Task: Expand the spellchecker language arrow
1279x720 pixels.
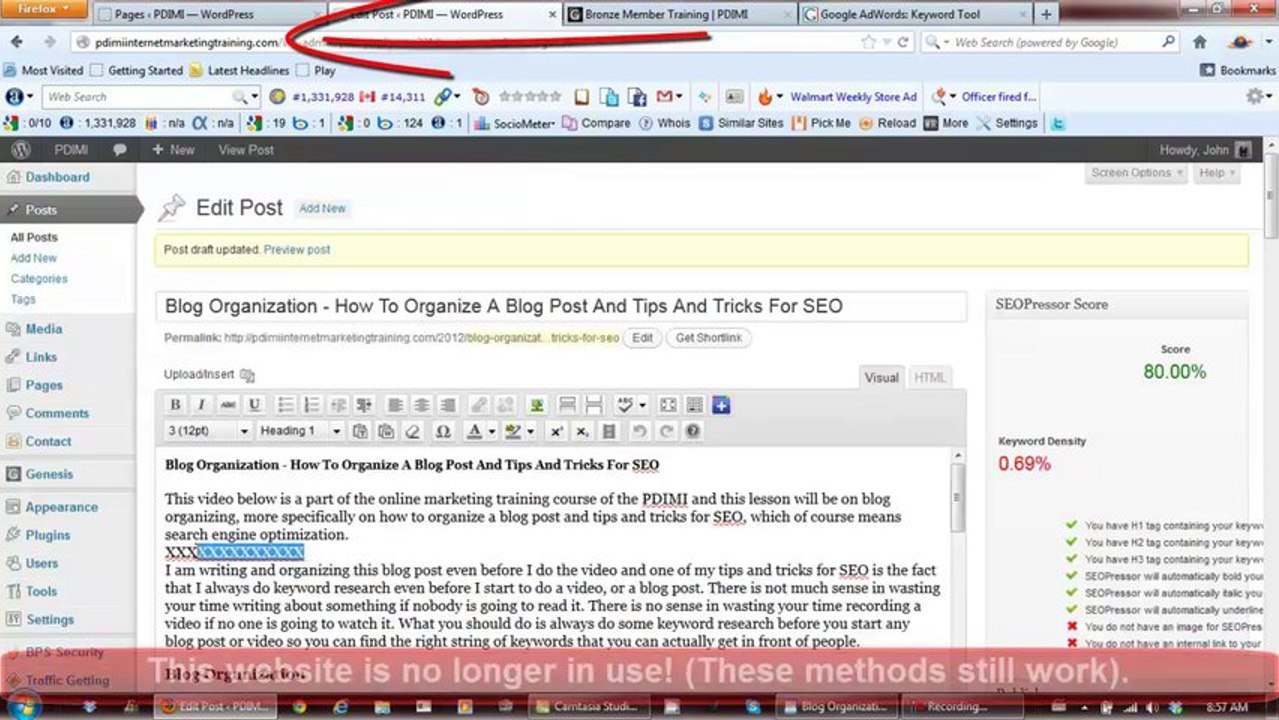Action: [x=643, y=405]
